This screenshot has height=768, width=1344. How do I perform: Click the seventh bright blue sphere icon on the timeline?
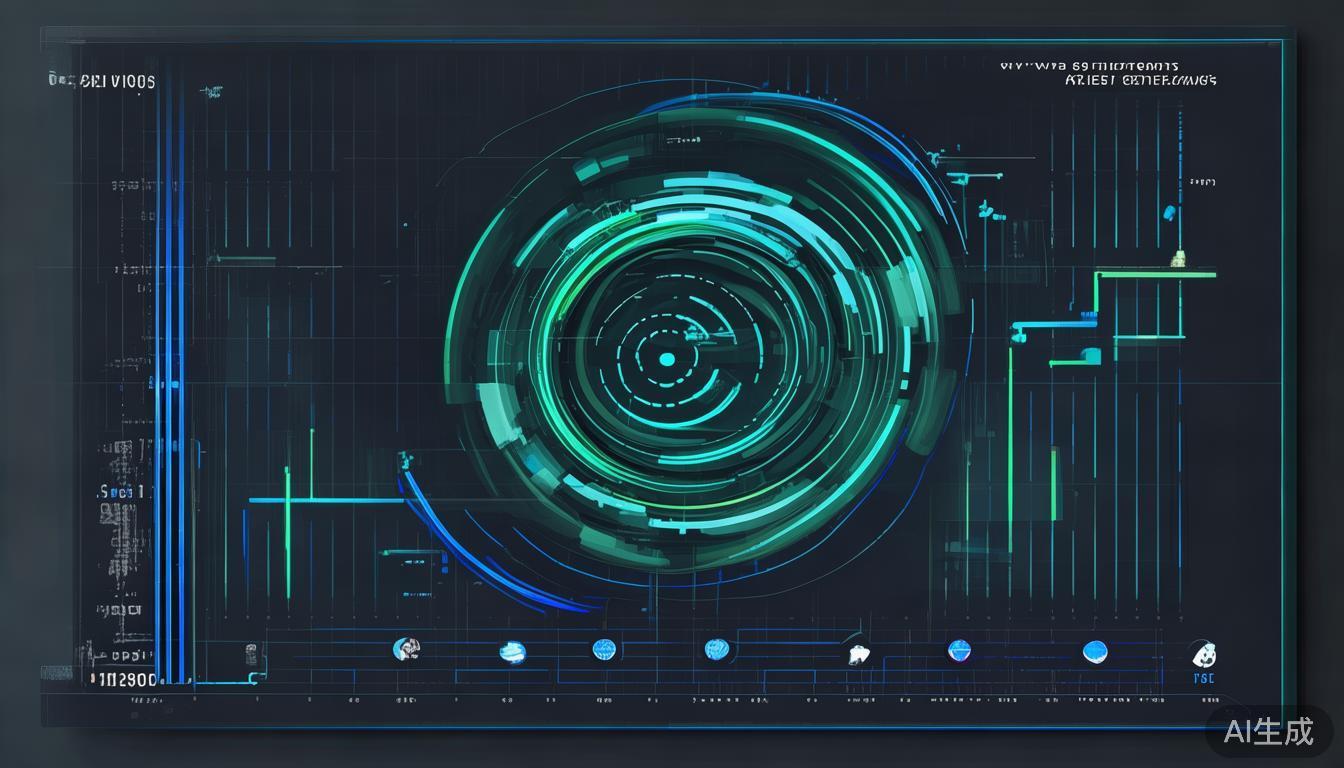click(x=1095, y=652)
